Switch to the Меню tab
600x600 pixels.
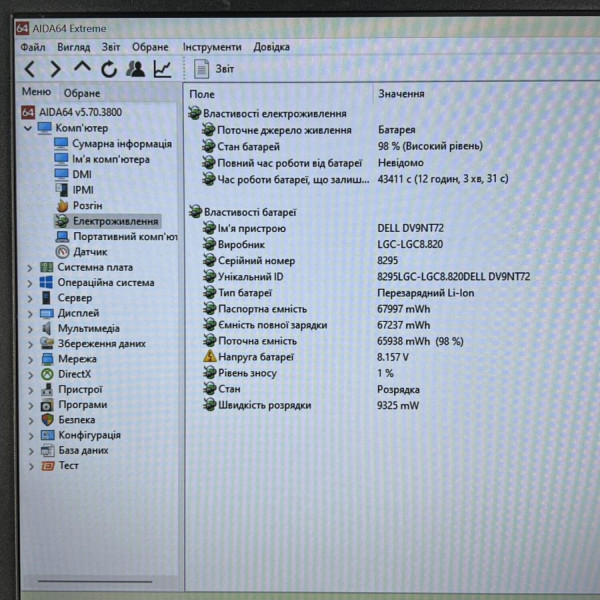36,92
